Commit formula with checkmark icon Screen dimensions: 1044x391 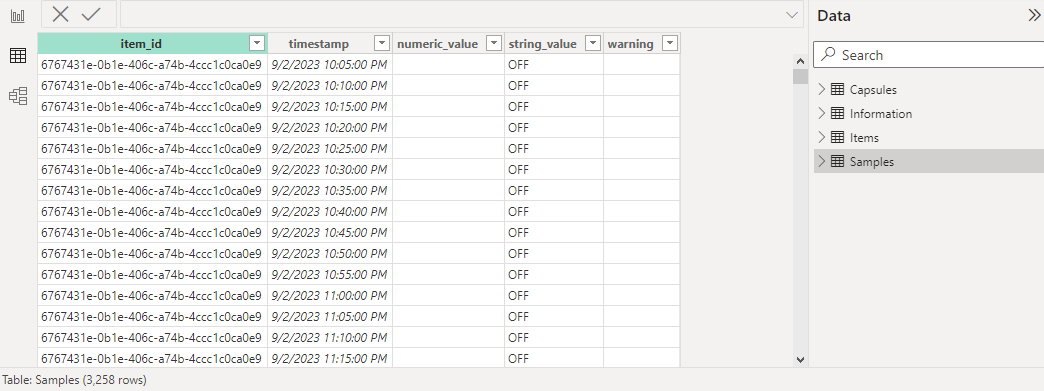[91, 15]
